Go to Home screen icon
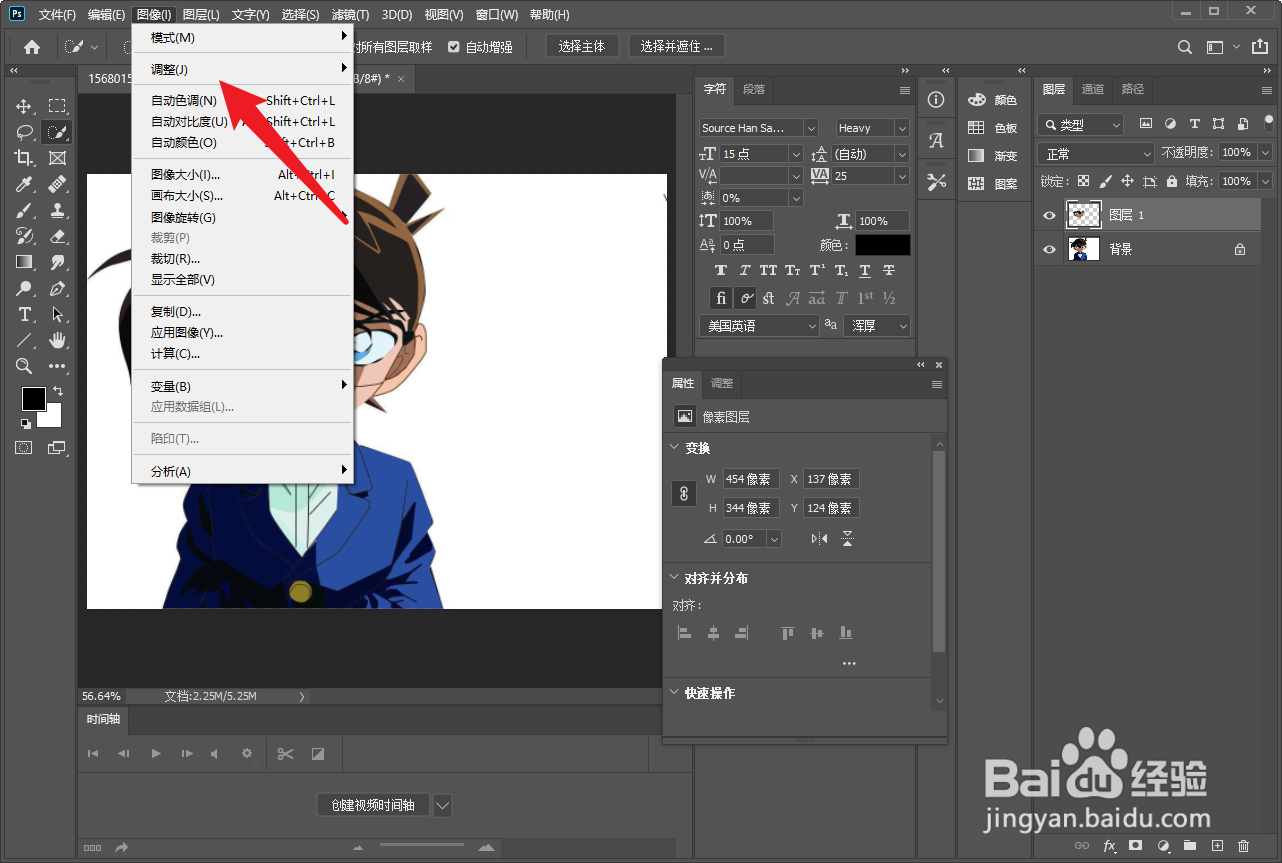Image resolution: width=1282 pixels, height=863 pixels. [32, 47]
